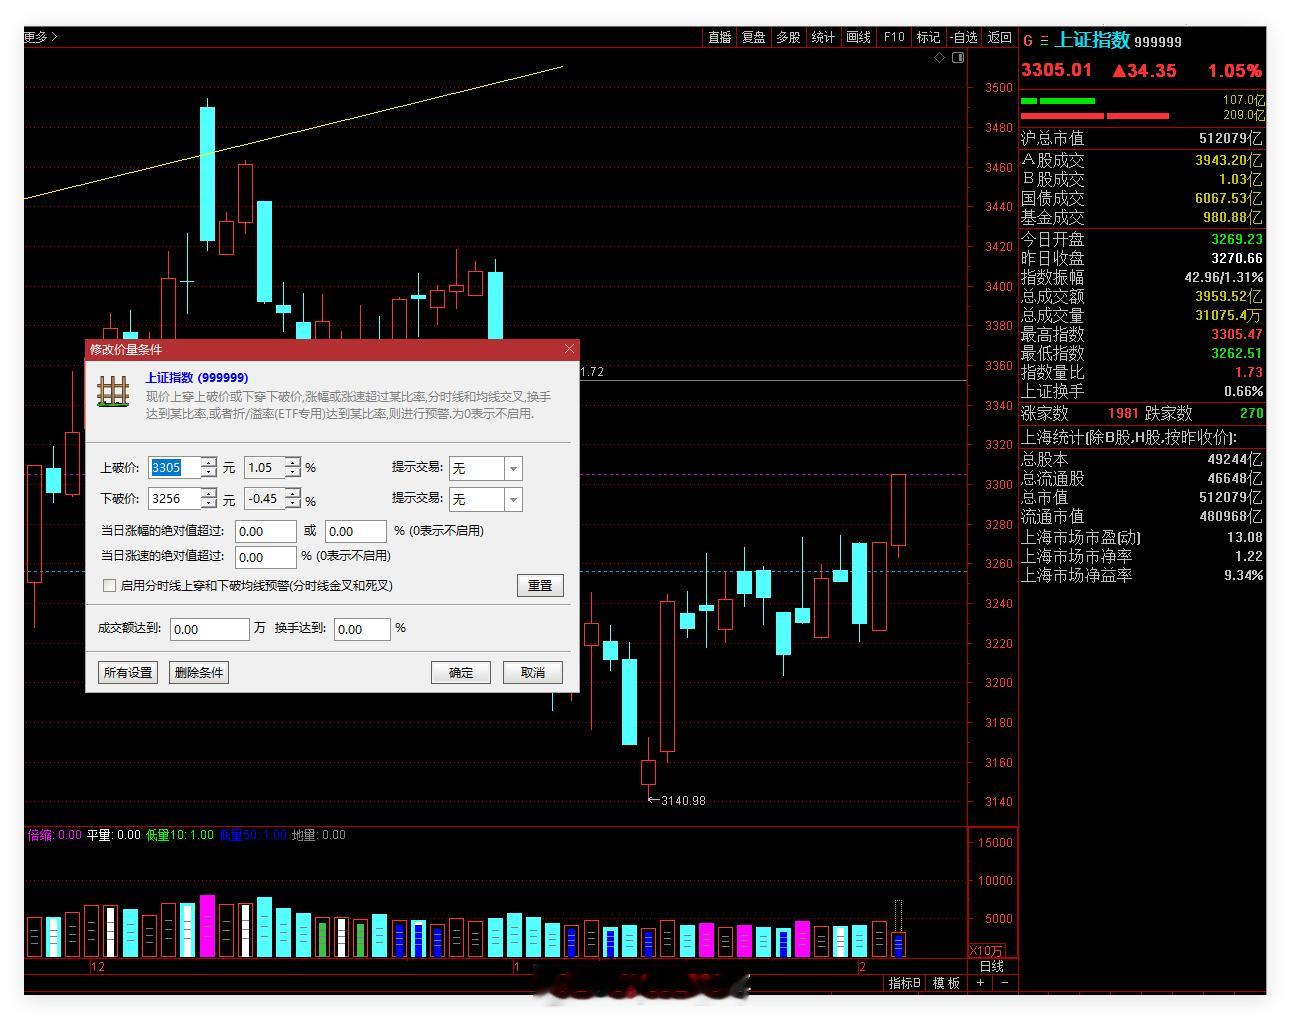Remove from watchlist via -自选
Image resolution: width=1291 pixels, height=1019 pixels.
pyautogui.click(x=963, y=37)
